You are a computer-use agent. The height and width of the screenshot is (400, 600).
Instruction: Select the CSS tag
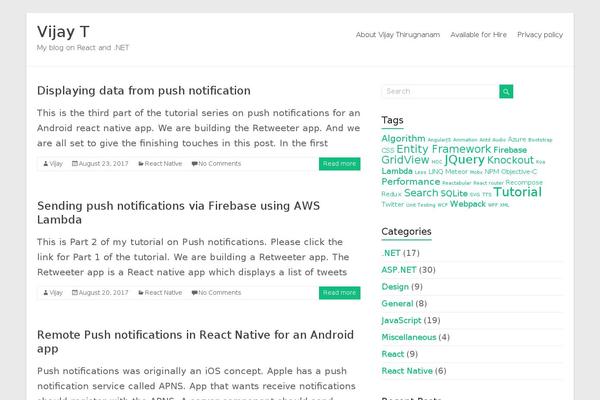click(388, 150)
